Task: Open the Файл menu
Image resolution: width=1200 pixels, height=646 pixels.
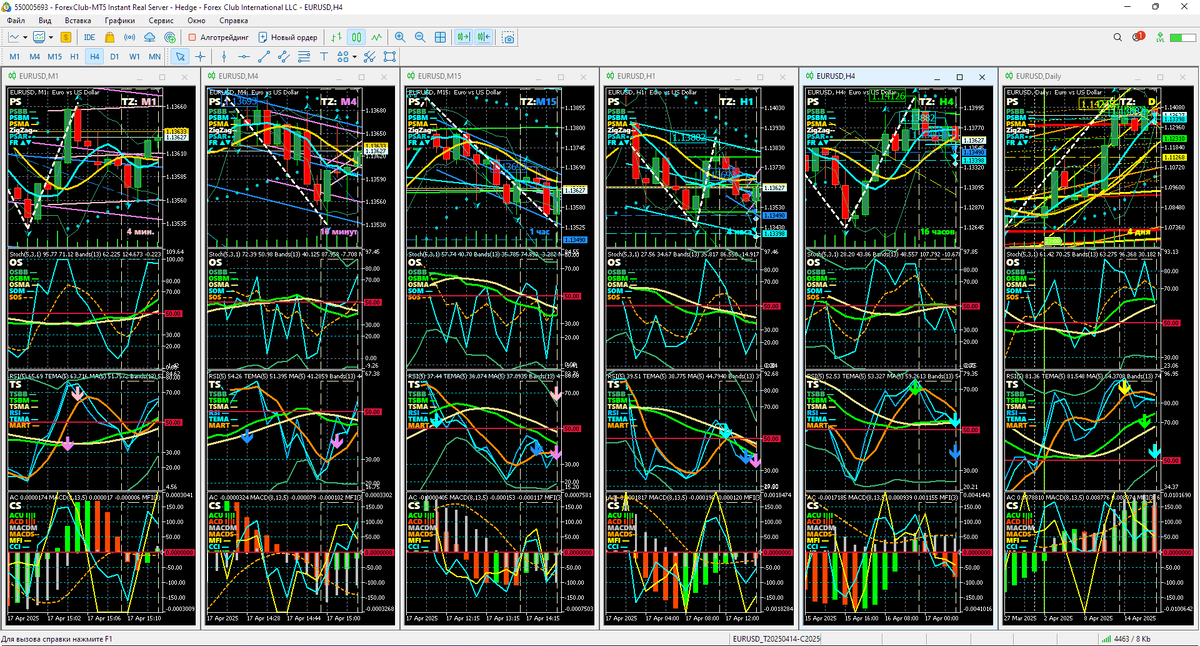Action: [x=17, y=20]
